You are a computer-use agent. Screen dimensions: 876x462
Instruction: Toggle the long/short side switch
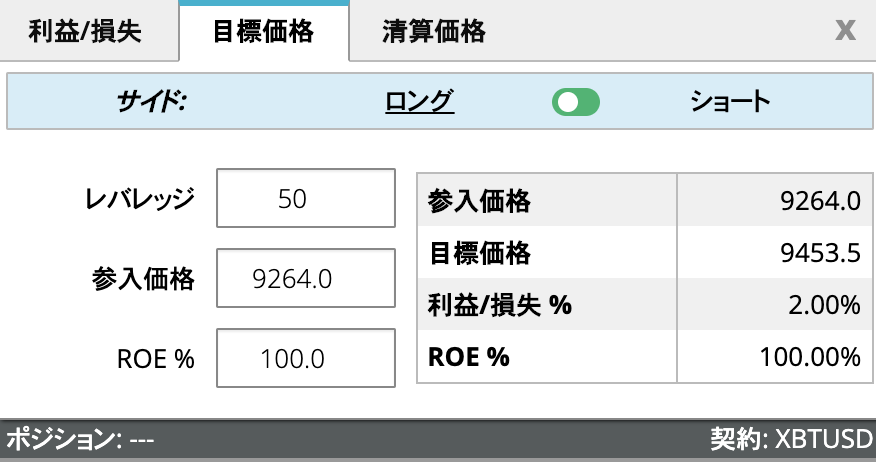575,101
